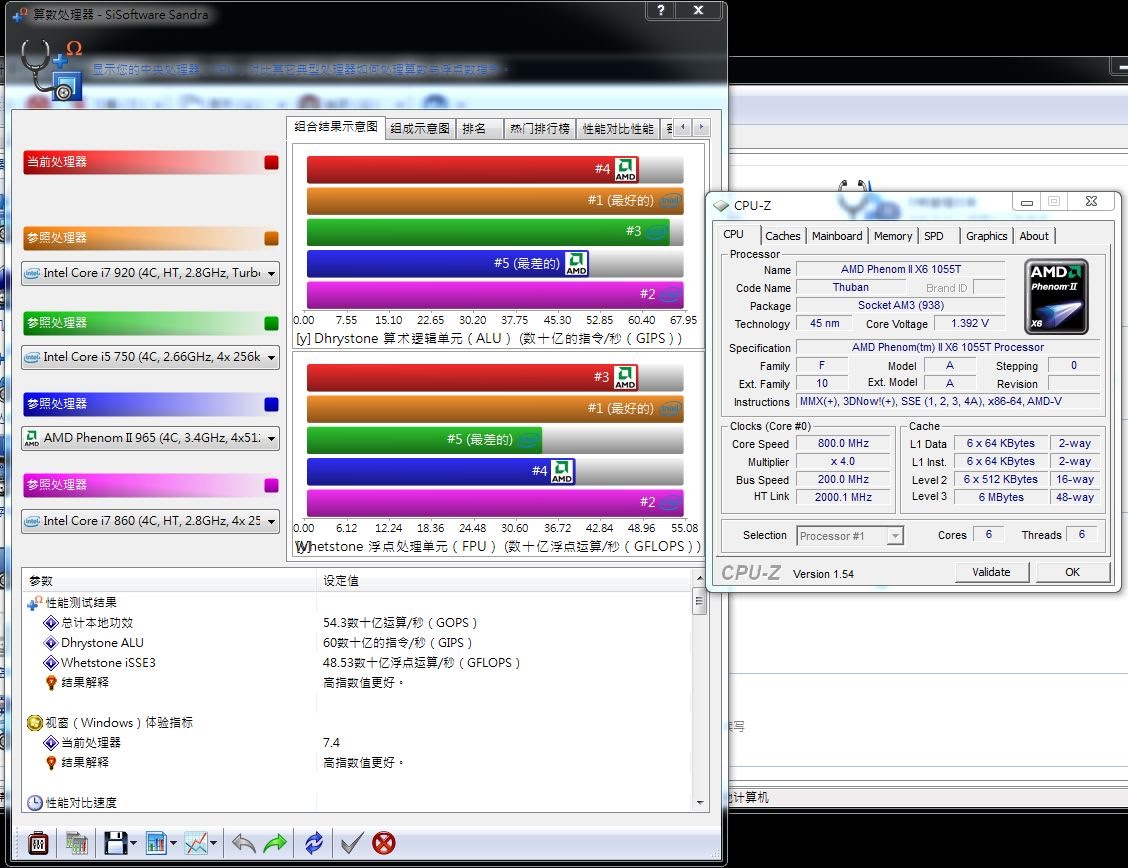1128x868 pixels.
Task: Click the line graph toolbar icon
Action: click(196, 843)
